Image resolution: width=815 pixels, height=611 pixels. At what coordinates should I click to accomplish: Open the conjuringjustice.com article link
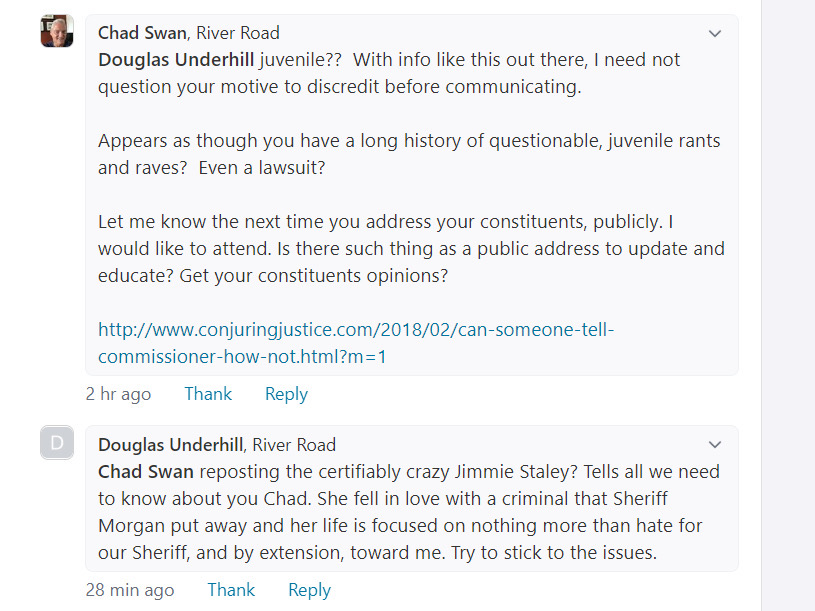point(355,342)
